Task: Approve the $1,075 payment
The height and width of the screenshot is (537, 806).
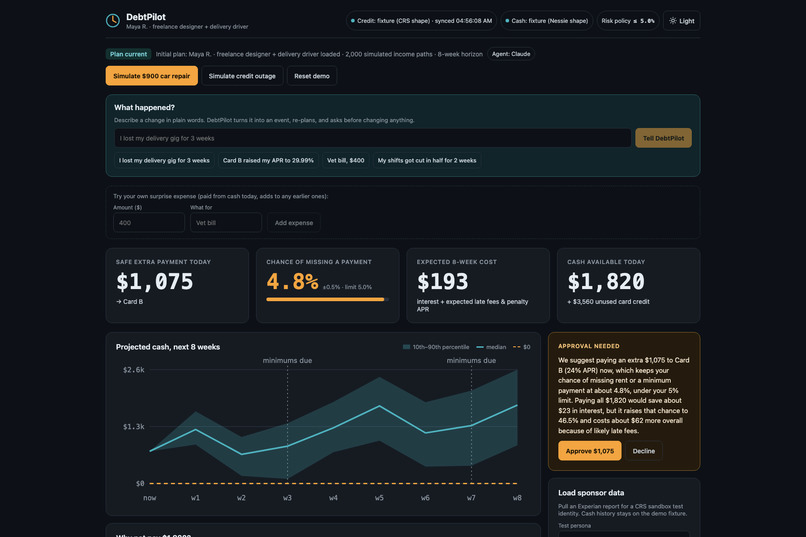Action: point(590,451)
